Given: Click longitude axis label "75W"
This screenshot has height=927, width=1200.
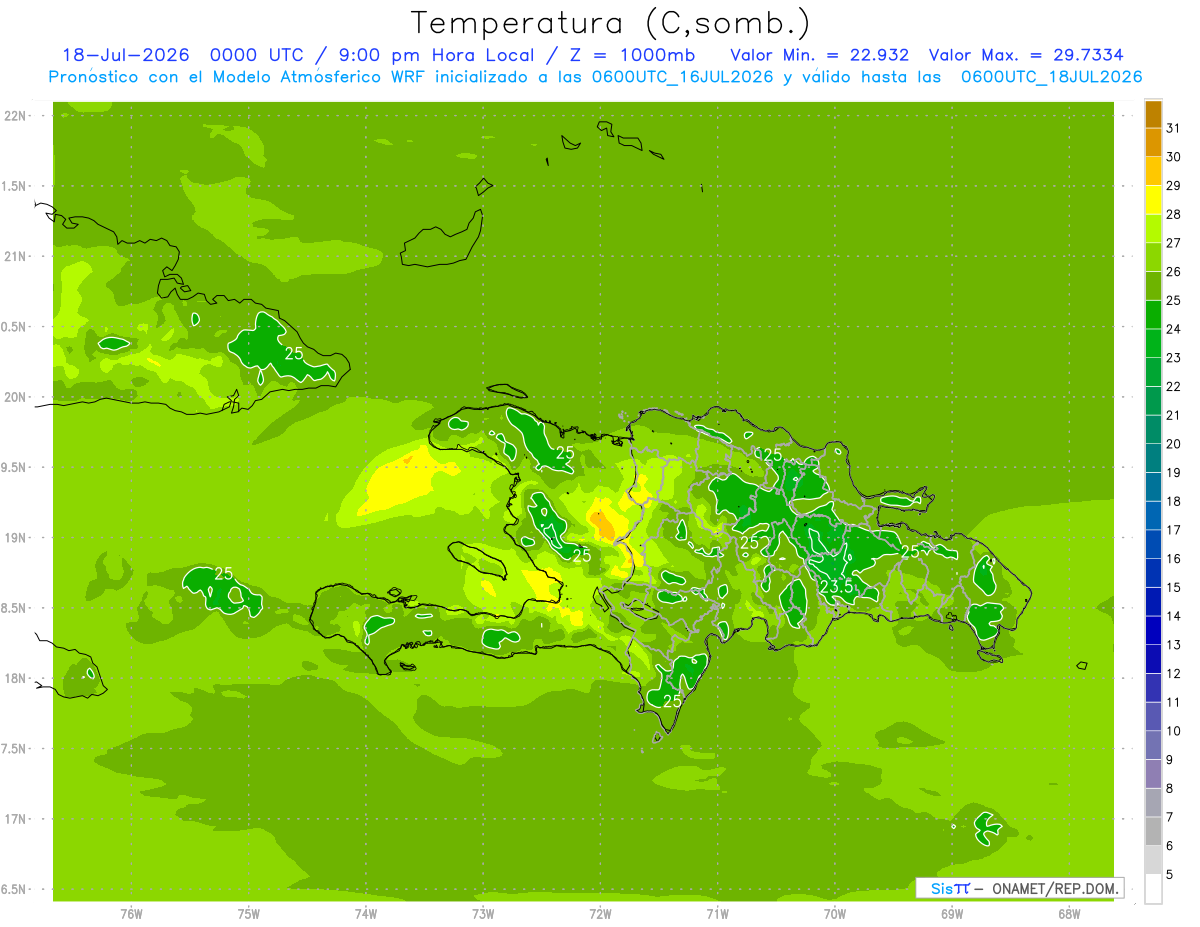Looking at the screenshot, I should coord(249,914).
